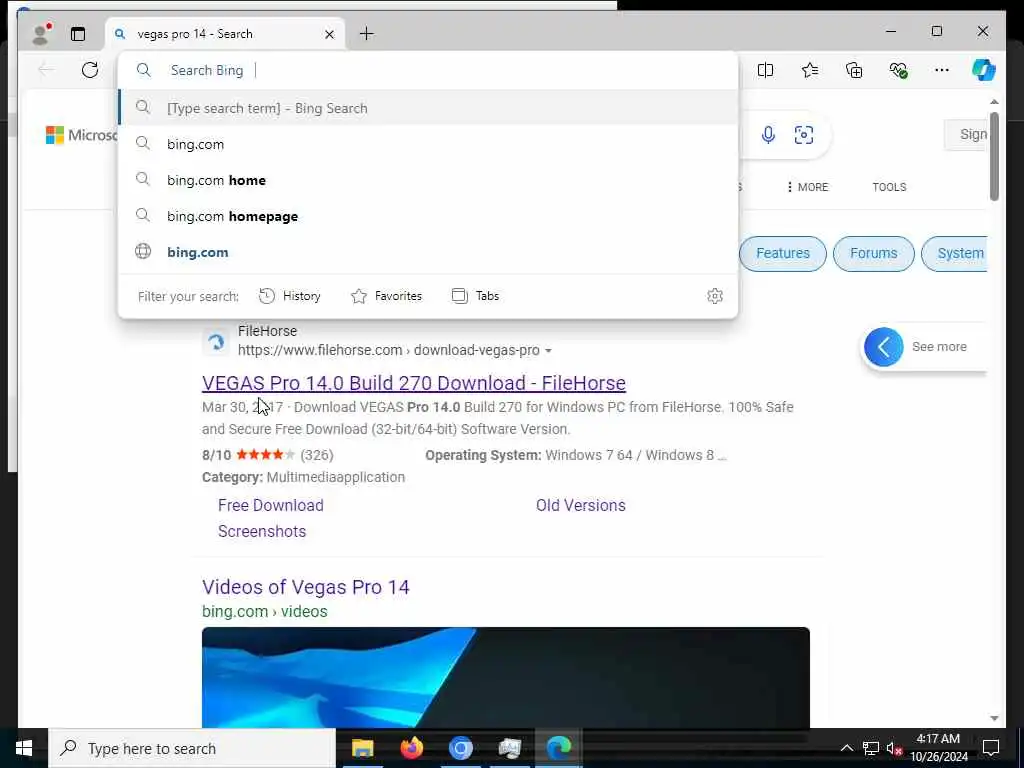Click the page vertical scrollbar thumb
This screenshot has height=768, width=1024.
(x=994, y=156)
